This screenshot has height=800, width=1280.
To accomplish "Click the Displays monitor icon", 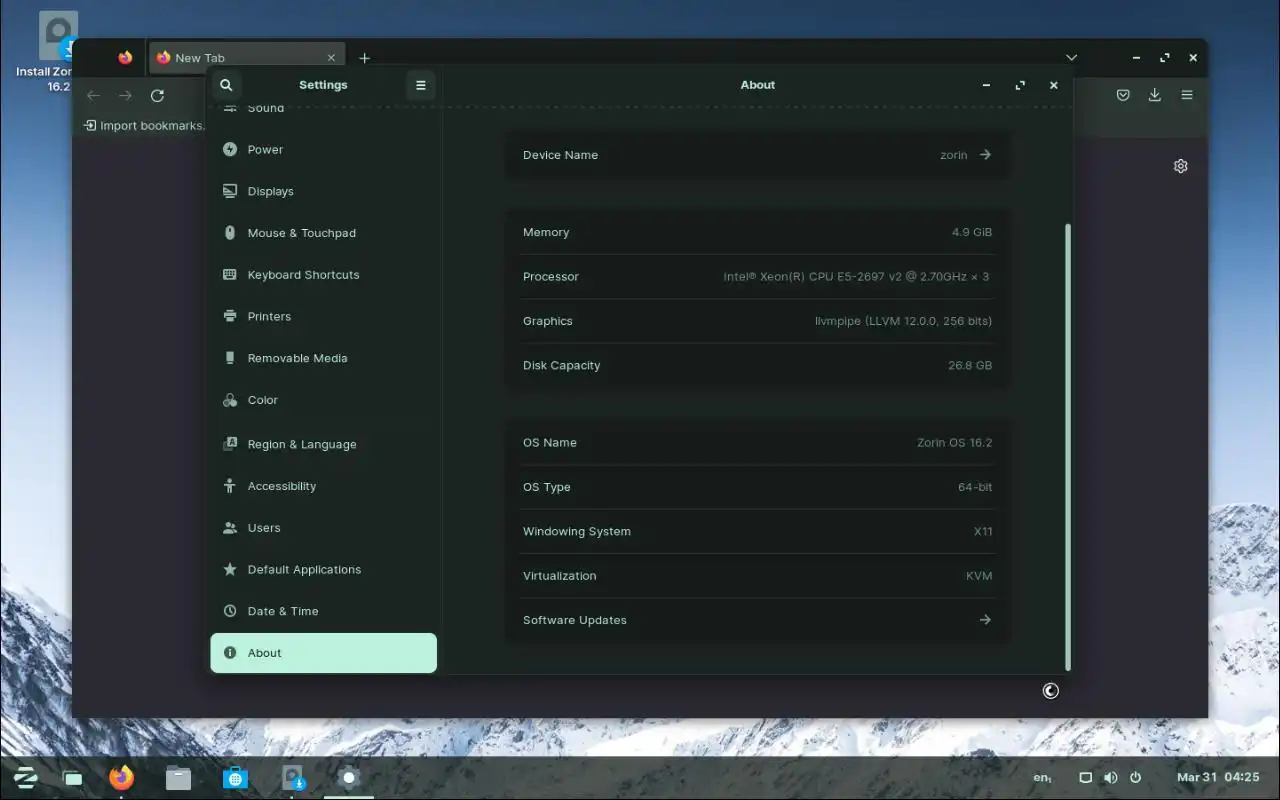I will tap(230, 191).
